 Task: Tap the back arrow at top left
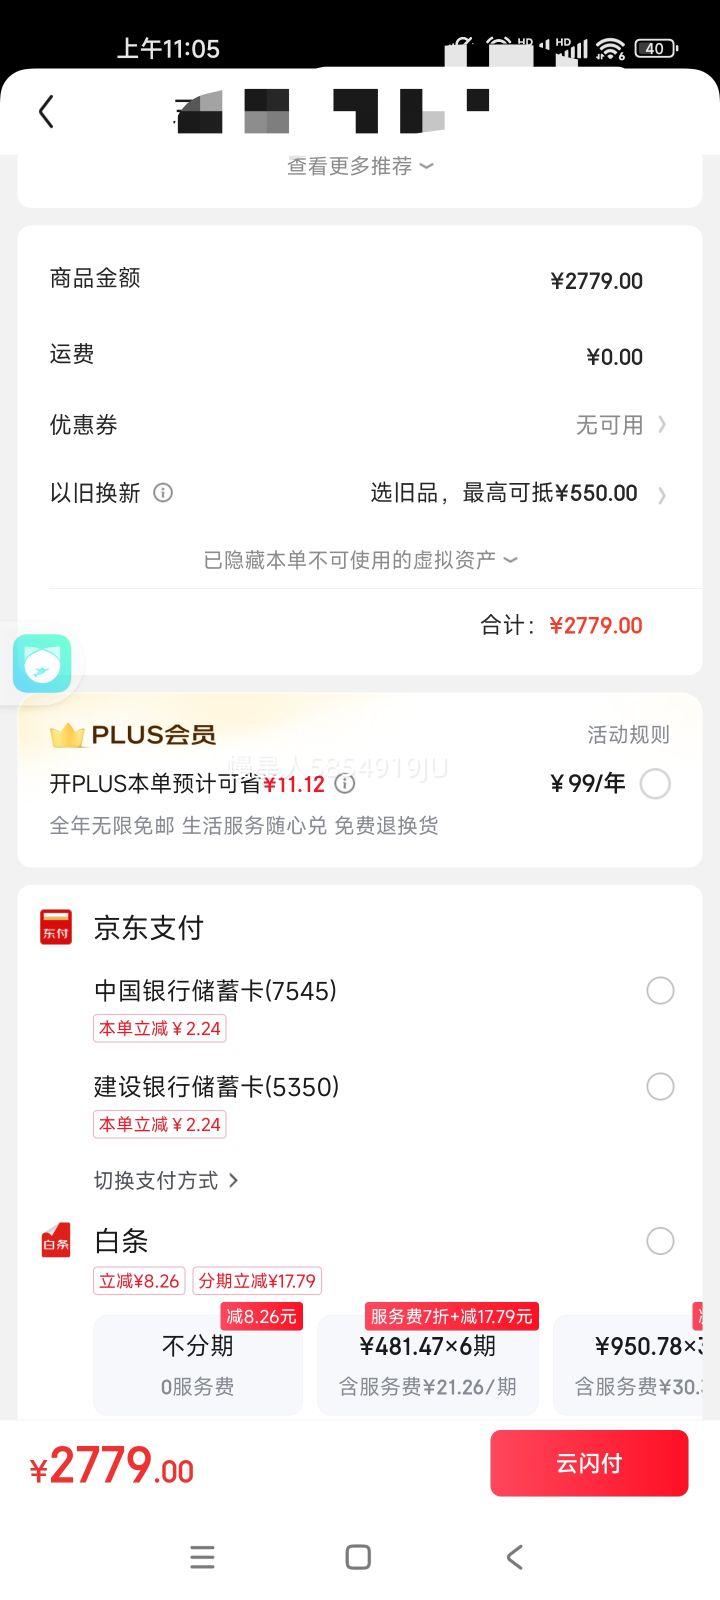(x=46, y=112)
